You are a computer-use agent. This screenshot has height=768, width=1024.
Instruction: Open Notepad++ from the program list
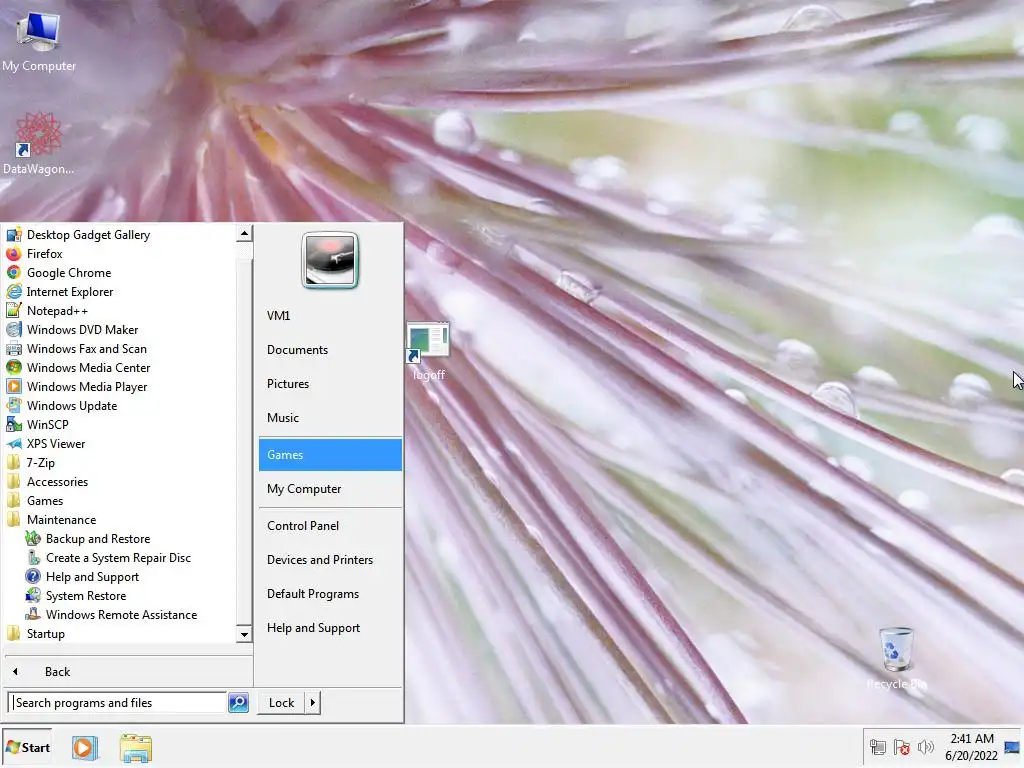(x=57, y=310)
